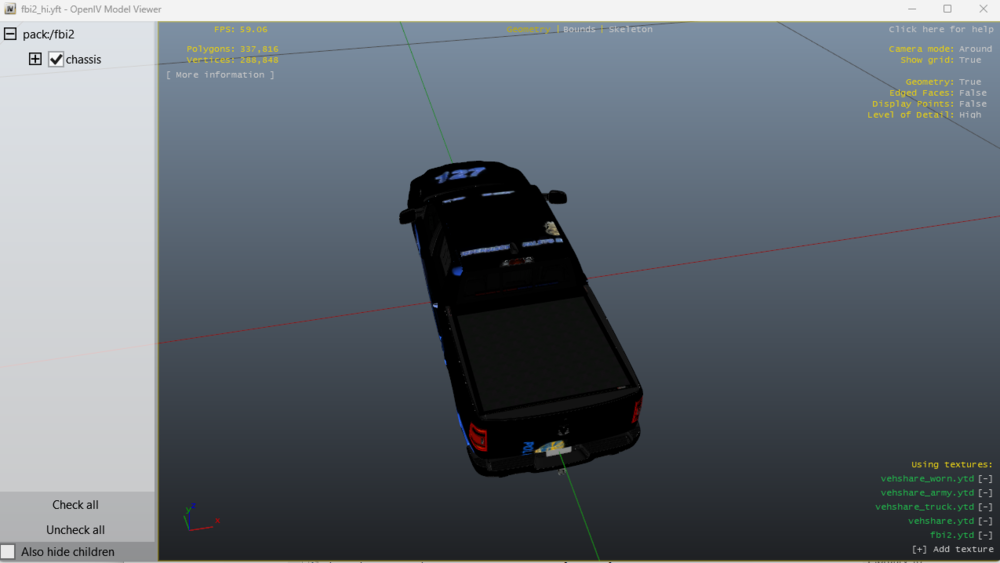Click the 'Click here for help' text
The width and height of the screenshot is (1000, 563).
tap(940, 30)
